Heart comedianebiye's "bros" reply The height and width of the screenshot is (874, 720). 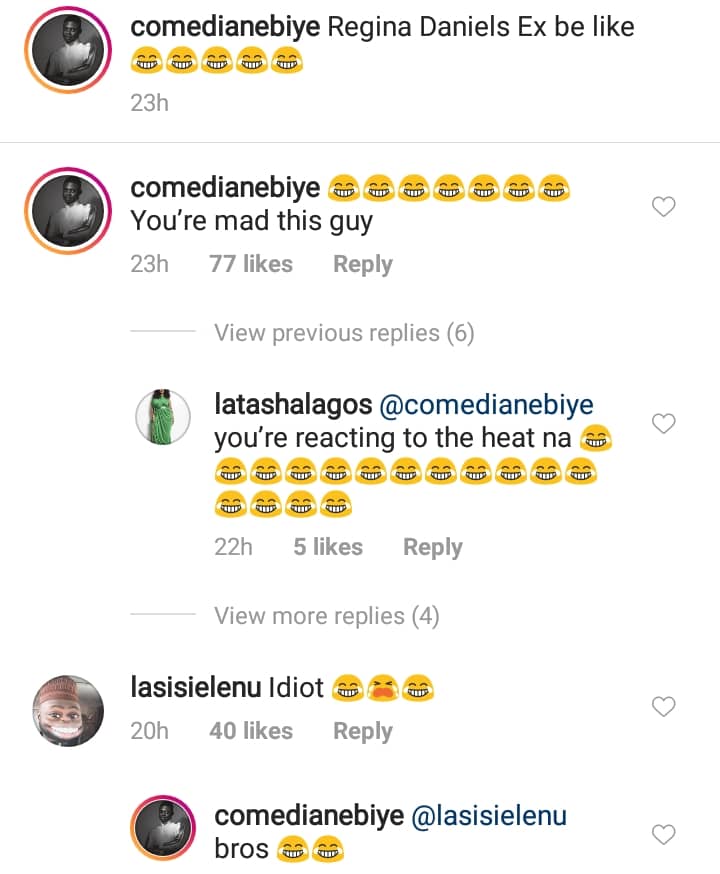[x=664, y=834]
